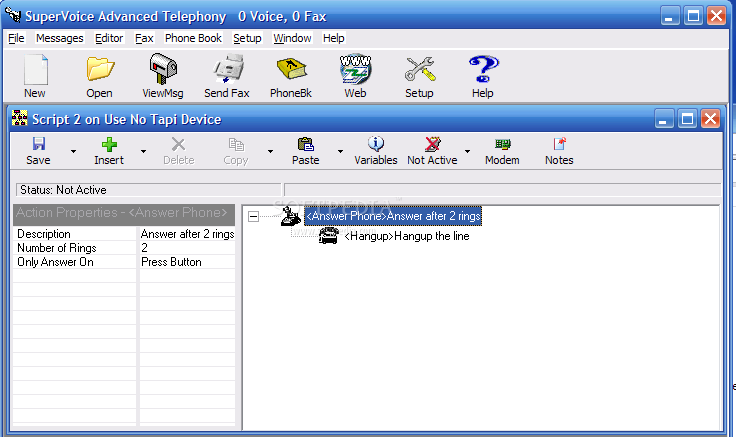Screen dimensions: 736x437
Task: Open the Notes icon
Action: tap(559, 144)
